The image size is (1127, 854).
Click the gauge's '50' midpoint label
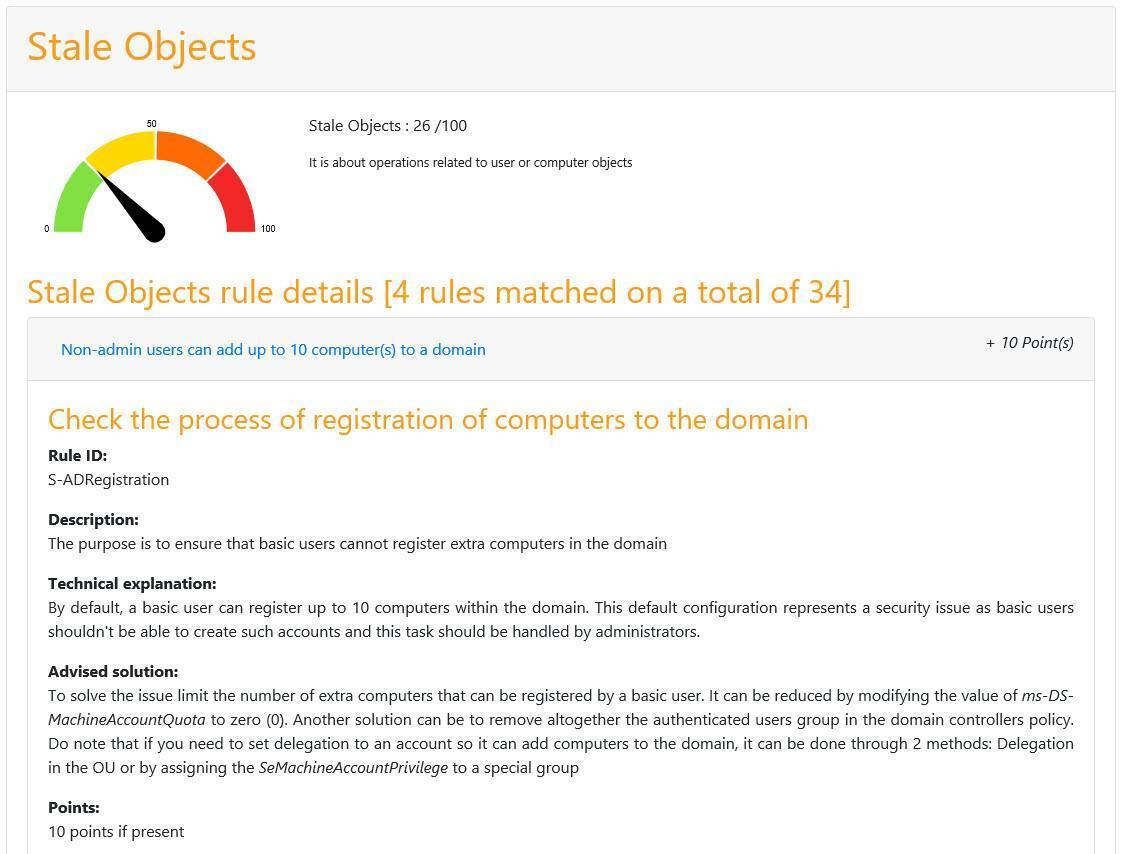pos(152,124)
